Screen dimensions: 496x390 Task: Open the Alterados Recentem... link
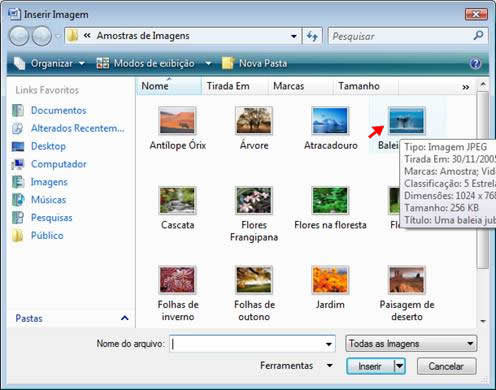coord(78,128)
